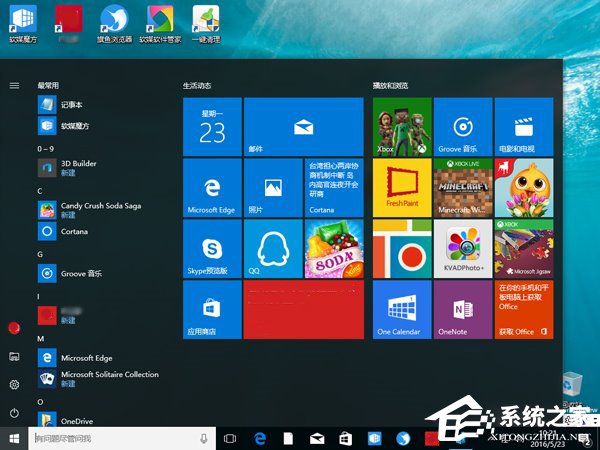Open One Calendar tile

click(402, 310)
